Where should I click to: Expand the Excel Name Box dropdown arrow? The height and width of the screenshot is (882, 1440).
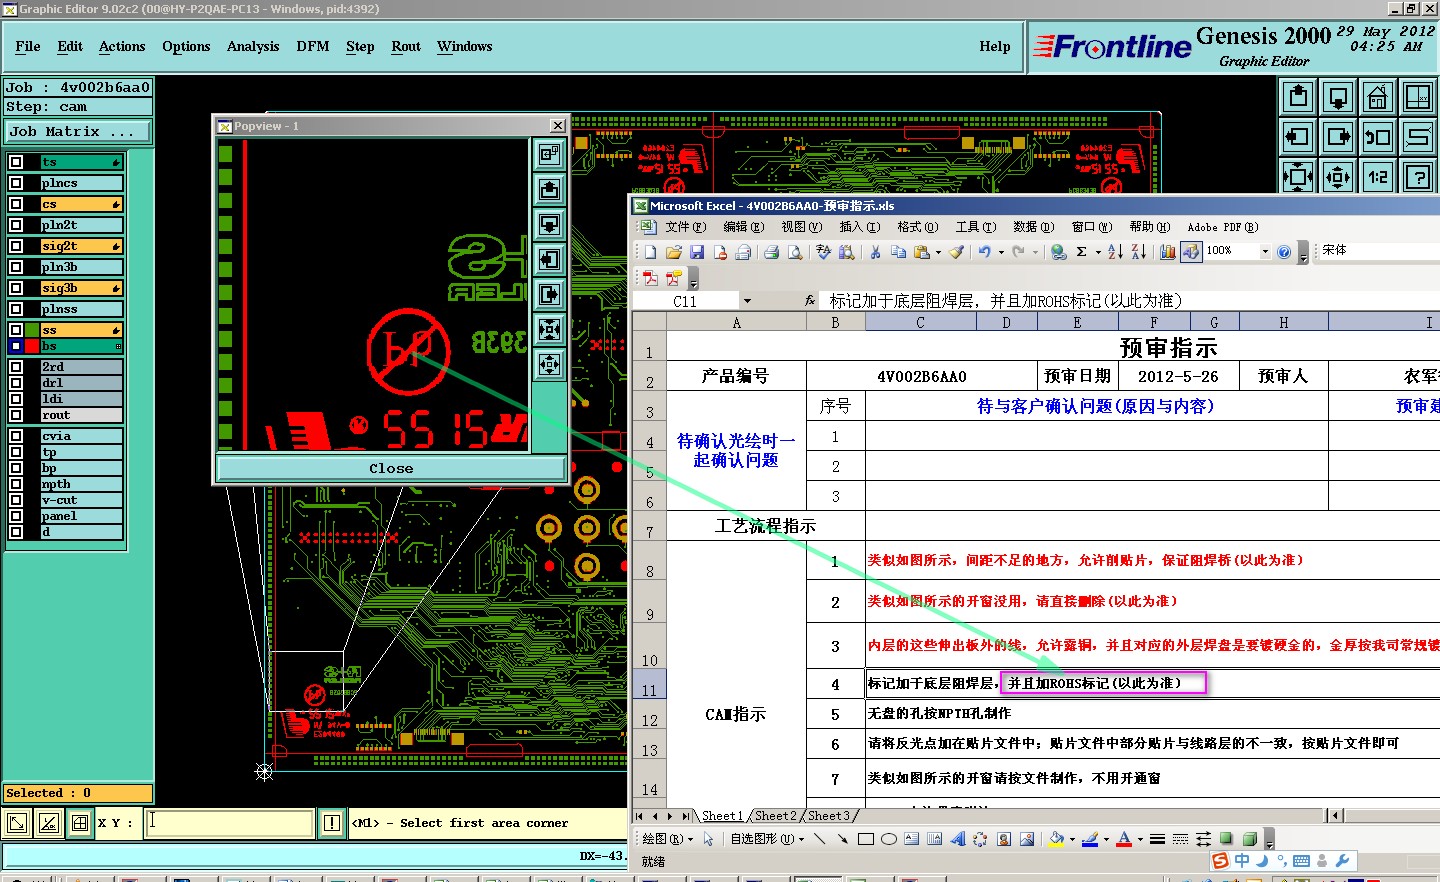pyautogui.click(x=746, y=301)
